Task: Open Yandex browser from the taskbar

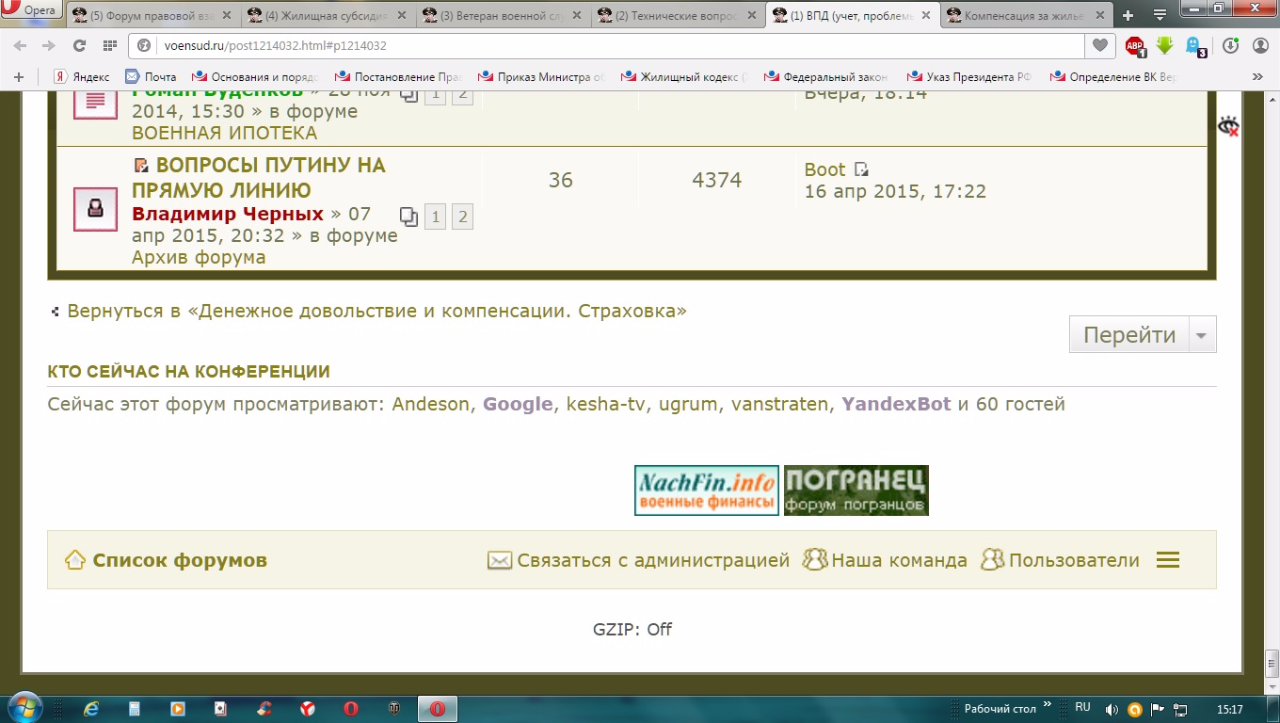Action: (307, 708)
